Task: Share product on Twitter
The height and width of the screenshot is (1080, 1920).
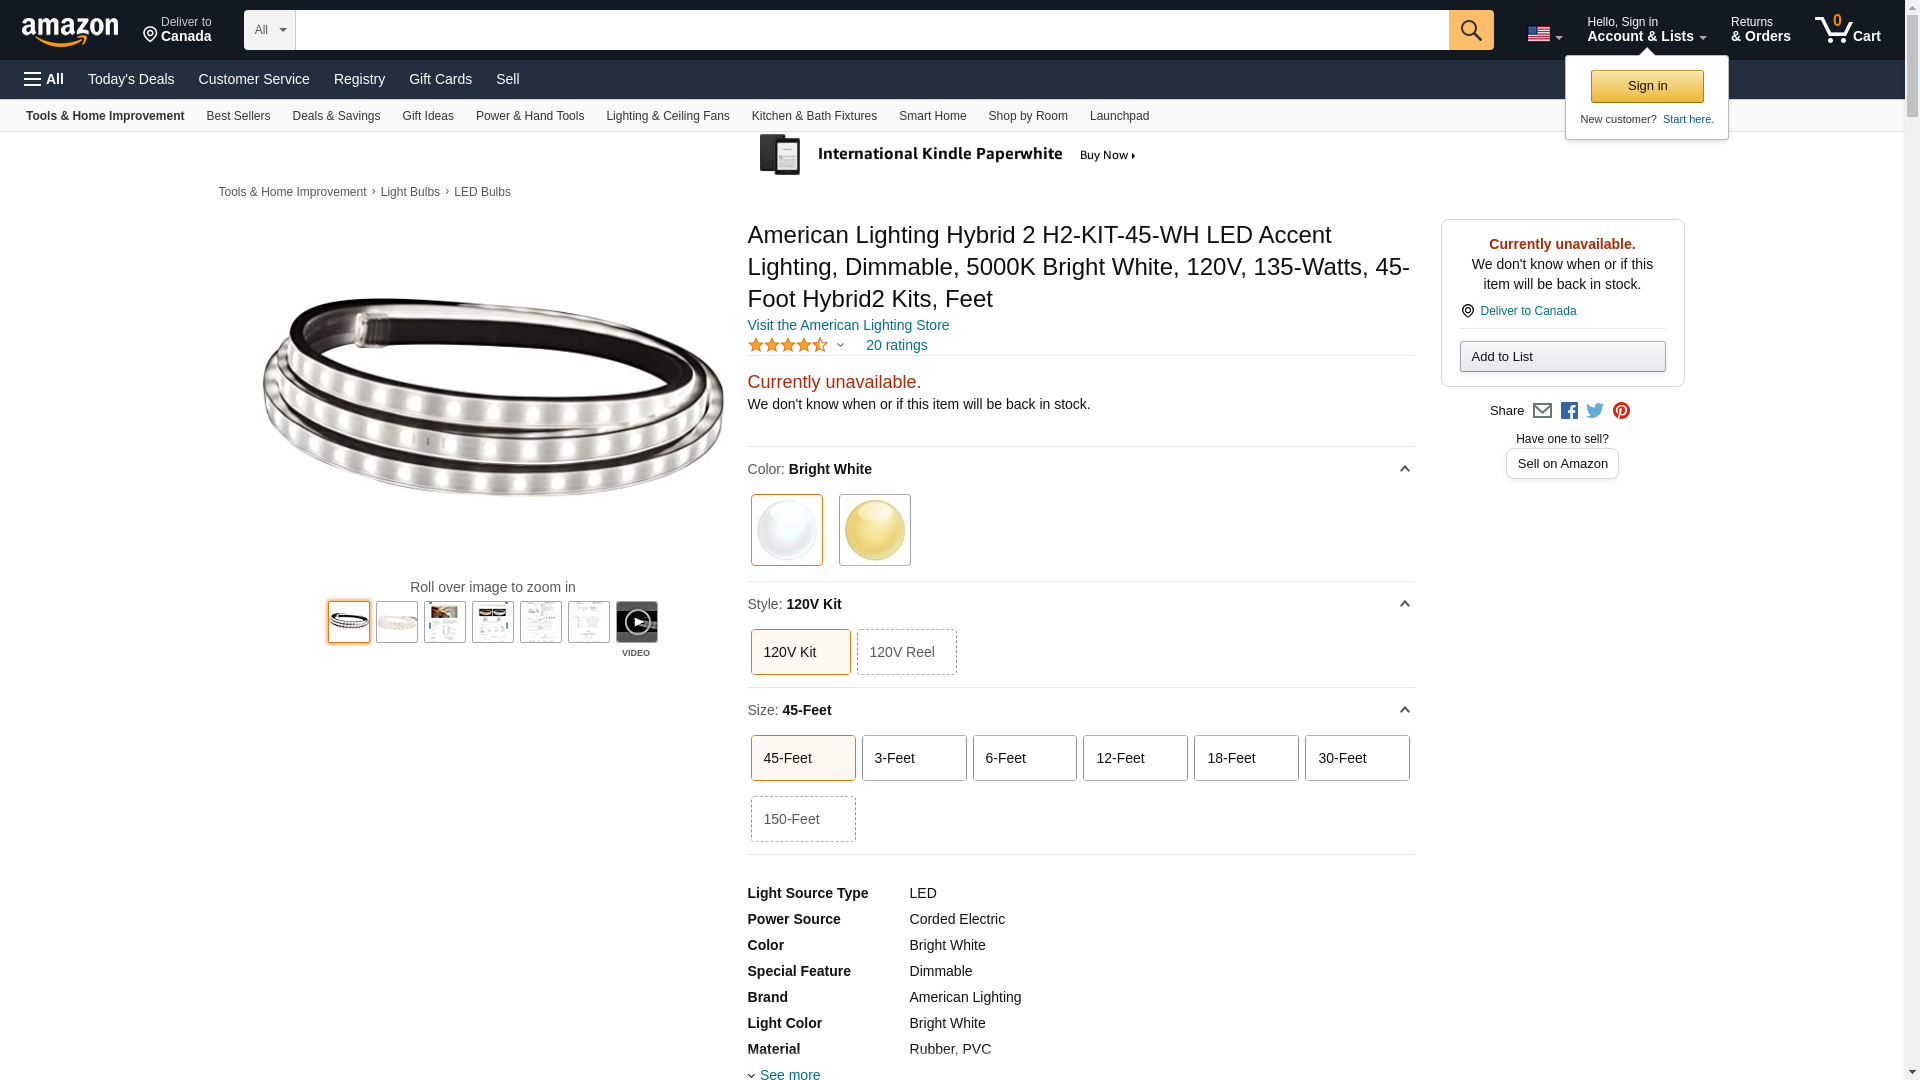Action: point(1595,411)
